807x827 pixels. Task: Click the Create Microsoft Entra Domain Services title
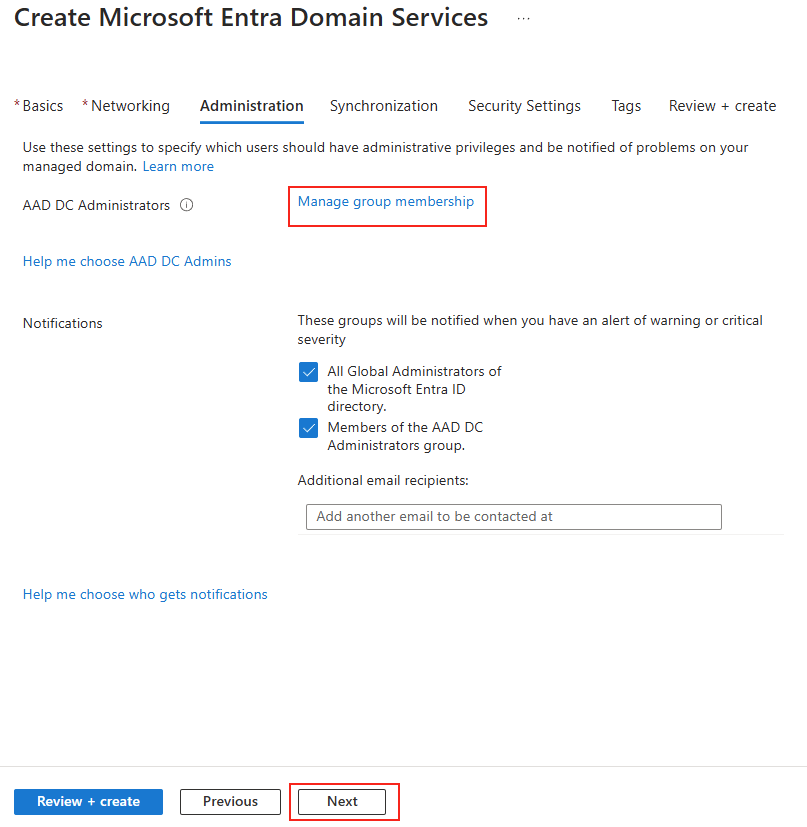point(251,17)
